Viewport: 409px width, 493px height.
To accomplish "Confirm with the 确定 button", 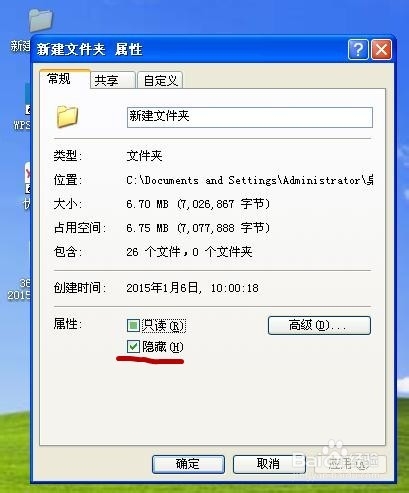I will (x=188, y=464).
